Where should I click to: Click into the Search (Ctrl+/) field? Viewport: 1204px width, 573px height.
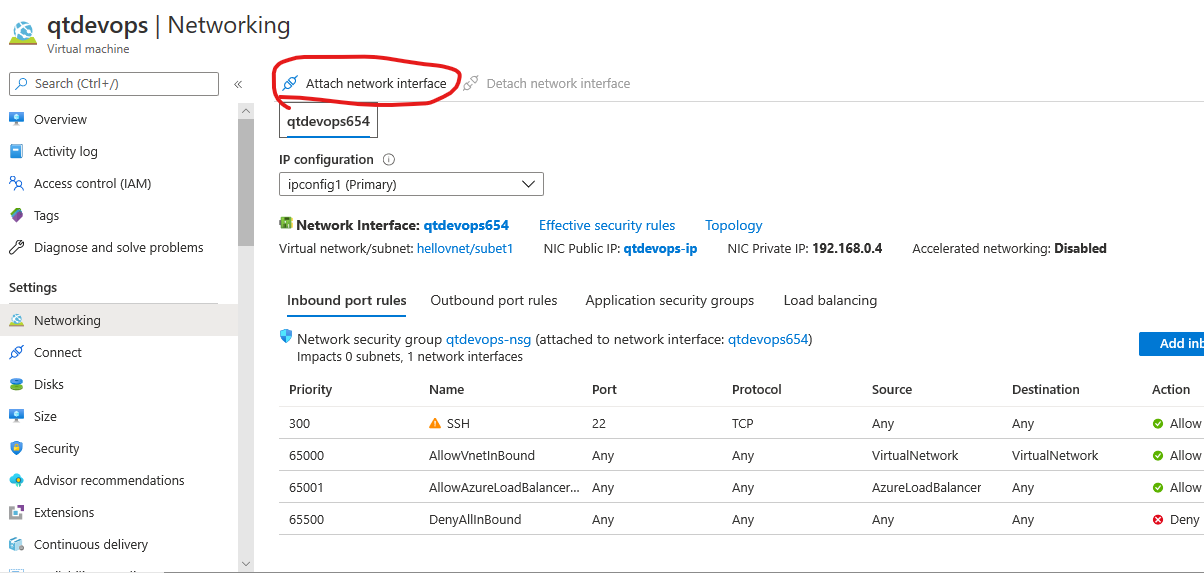tap(113, 84)
